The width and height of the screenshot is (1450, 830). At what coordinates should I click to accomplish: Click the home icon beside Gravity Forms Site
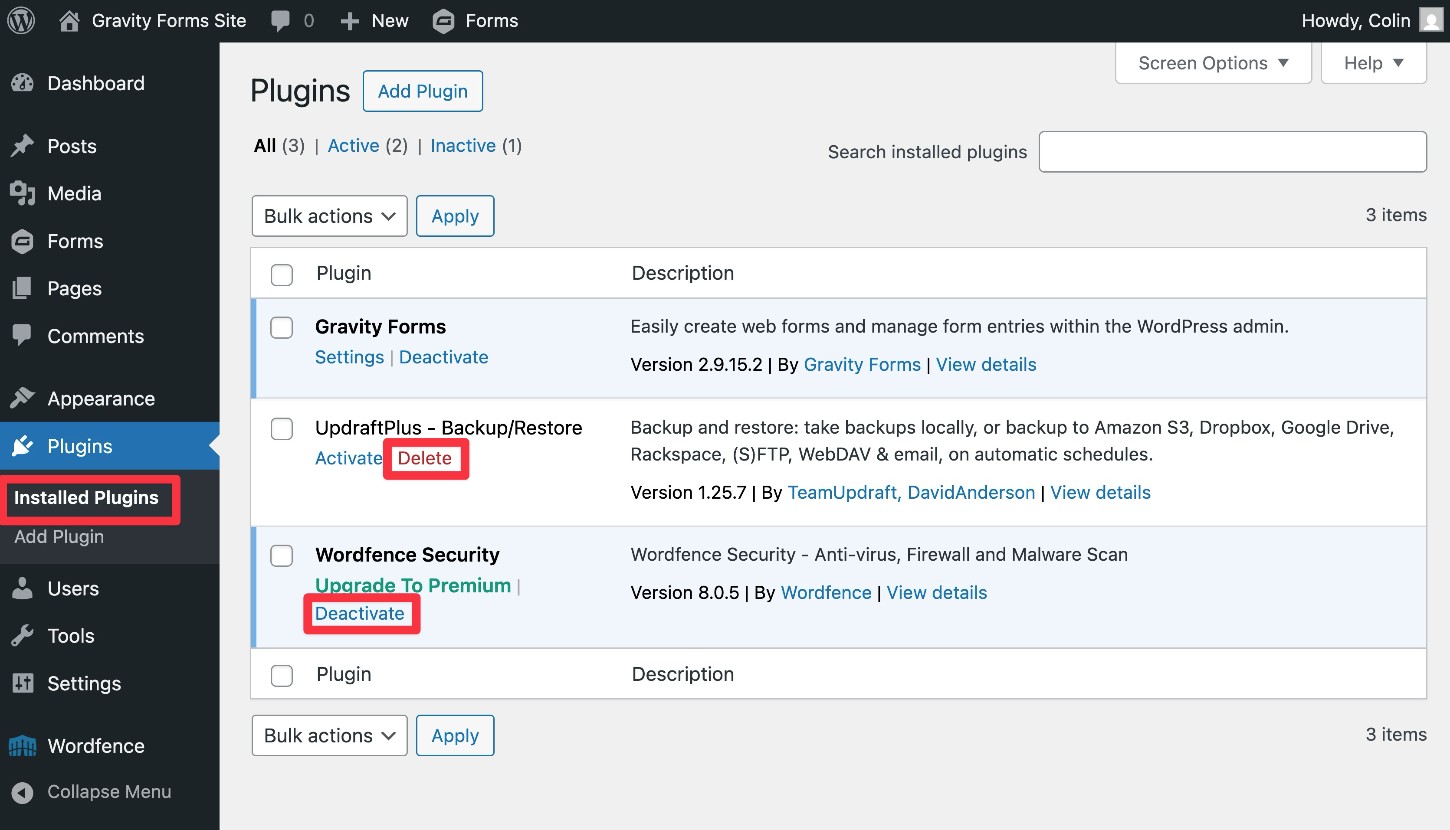tap(69, 20)
